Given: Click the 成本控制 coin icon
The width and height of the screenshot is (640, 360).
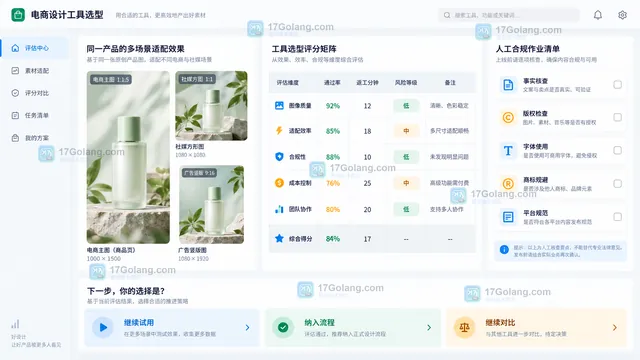Looking at the screenshot, I should click(279, 182).
